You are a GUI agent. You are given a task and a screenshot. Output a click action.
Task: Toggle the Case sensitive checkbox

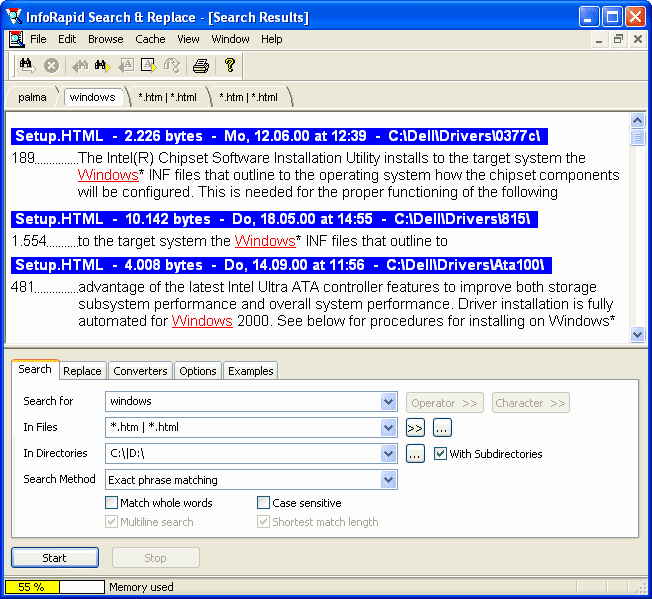(264, 503)
